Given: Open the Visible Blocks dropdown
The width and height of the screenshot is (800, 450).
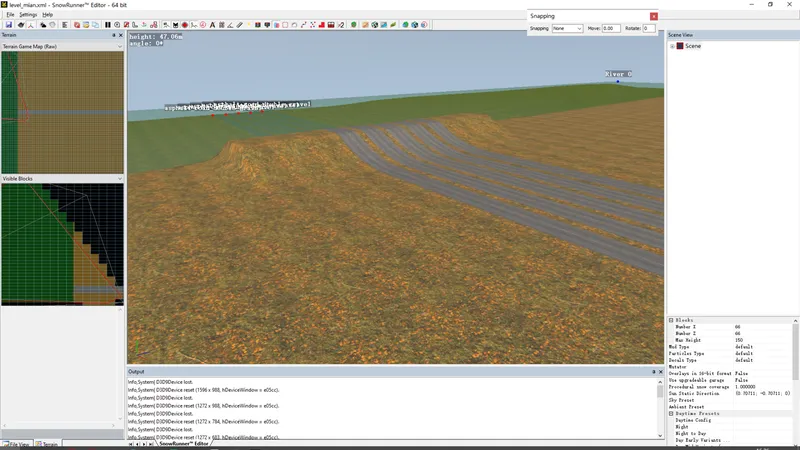Looking at the screenshot, I should 120,179.
